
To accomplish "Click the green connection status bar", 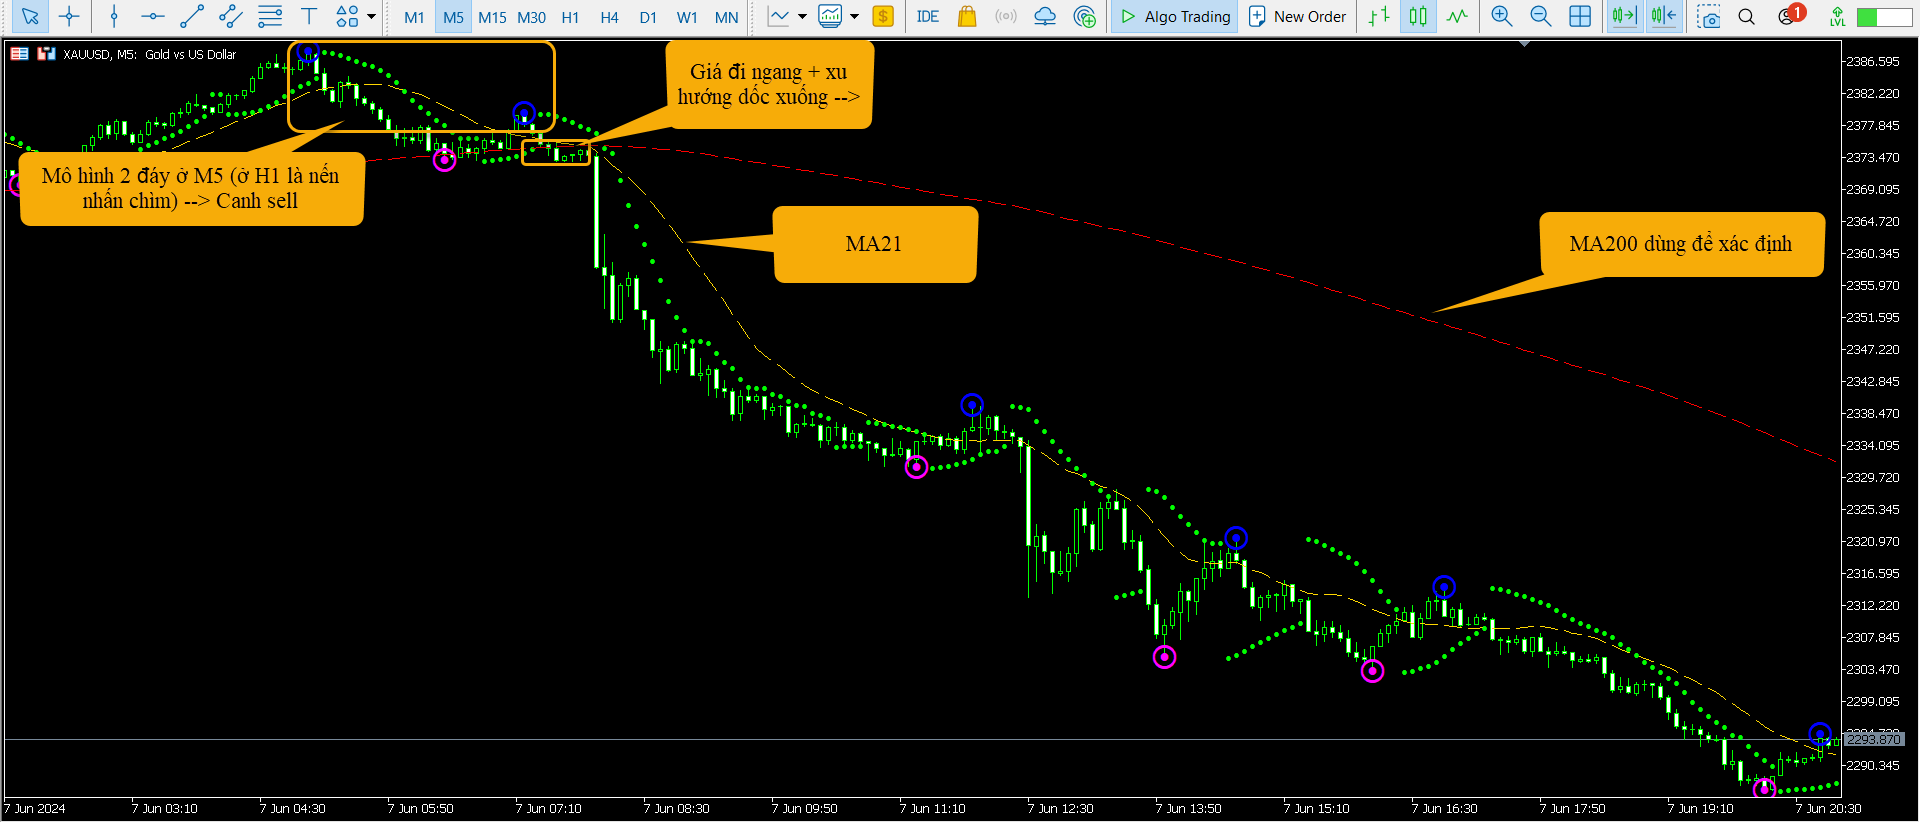I will (1884, 17).
